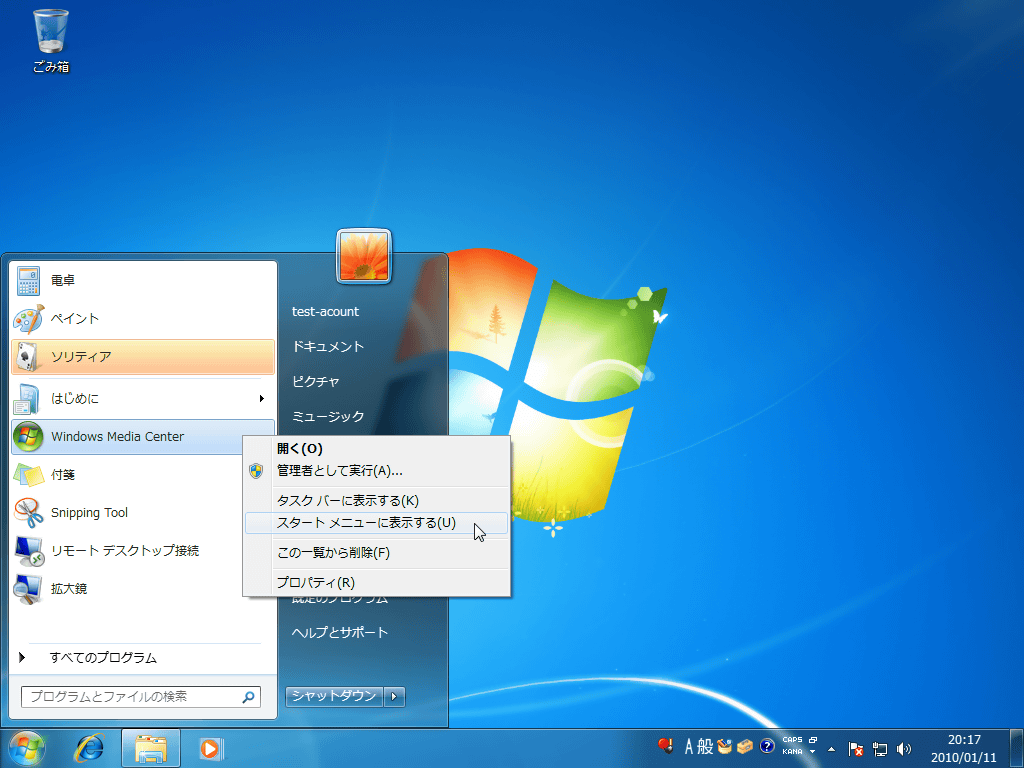Open the IME tools toolbox icon

pos(745,746)
